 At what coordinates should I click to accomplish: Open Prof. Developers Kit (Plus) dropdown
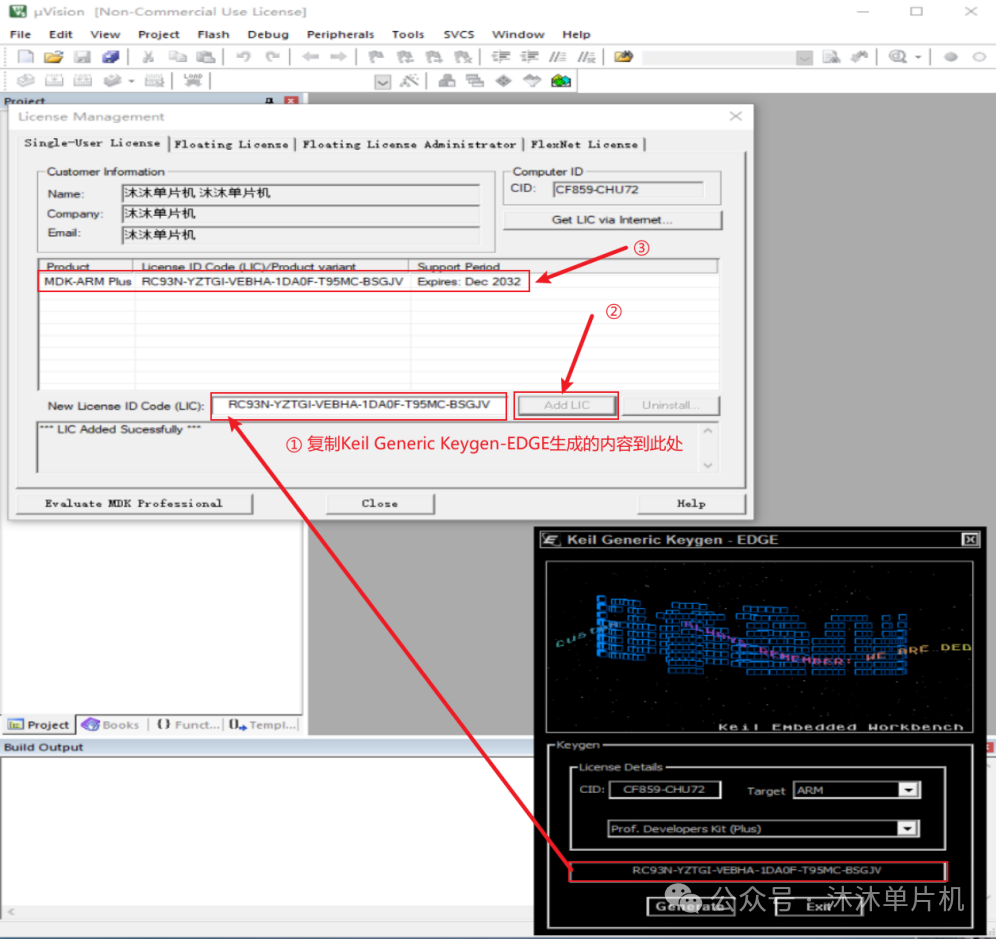click(907, 828)
